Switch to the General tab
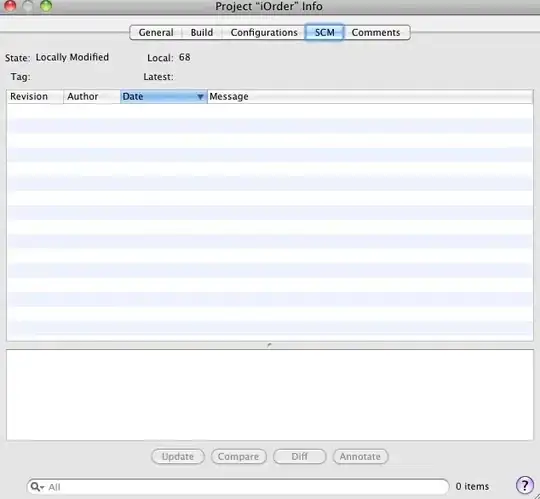This screenshot has width=540, height=499. [156, 32]
